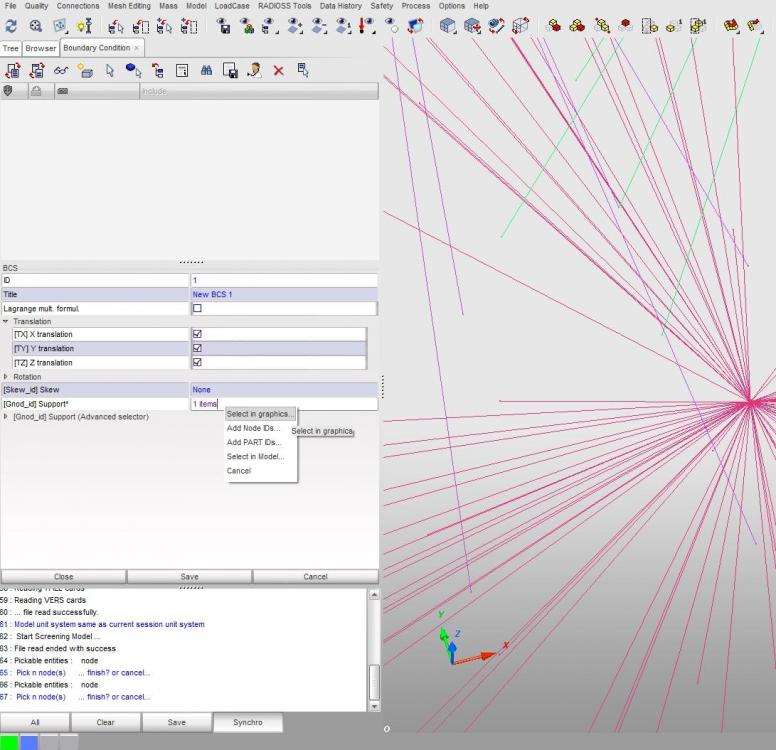Click the BCS ID input field
Screen dimensions: 776x750
(x=284, y=280)
